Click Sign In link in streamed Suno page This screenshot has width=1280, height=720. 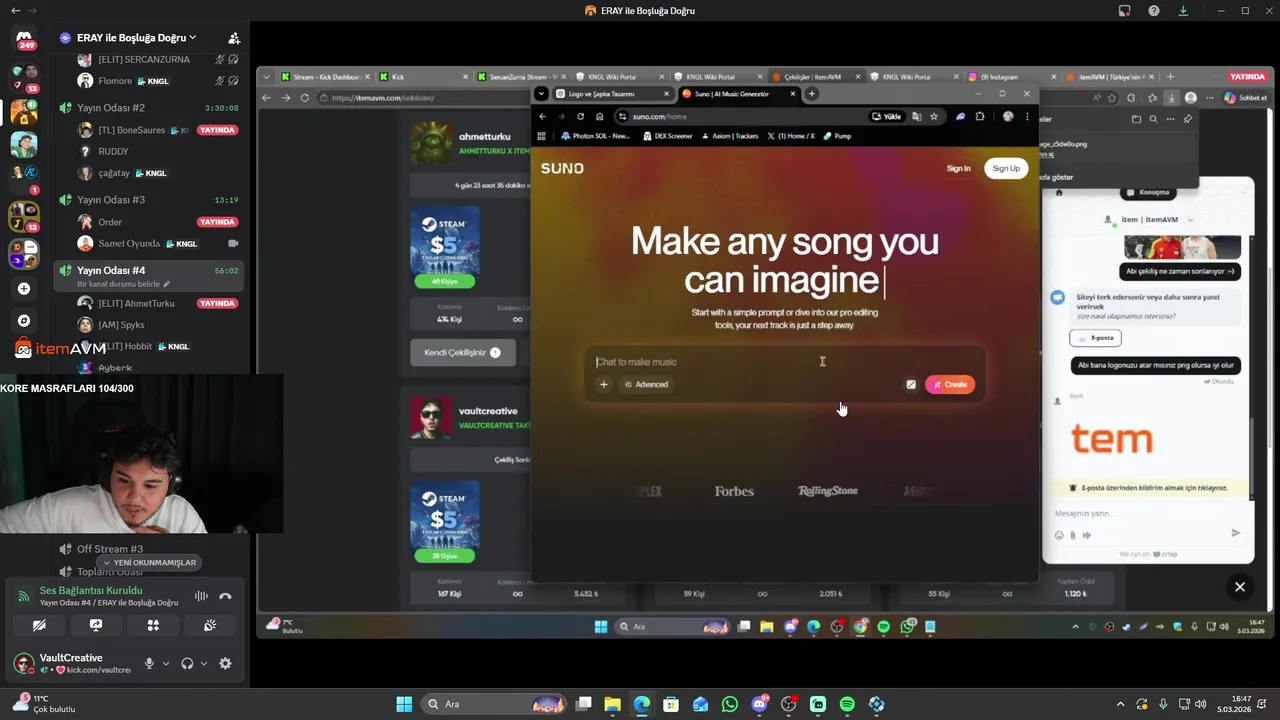pyautogui.click(x=958, y=168)
